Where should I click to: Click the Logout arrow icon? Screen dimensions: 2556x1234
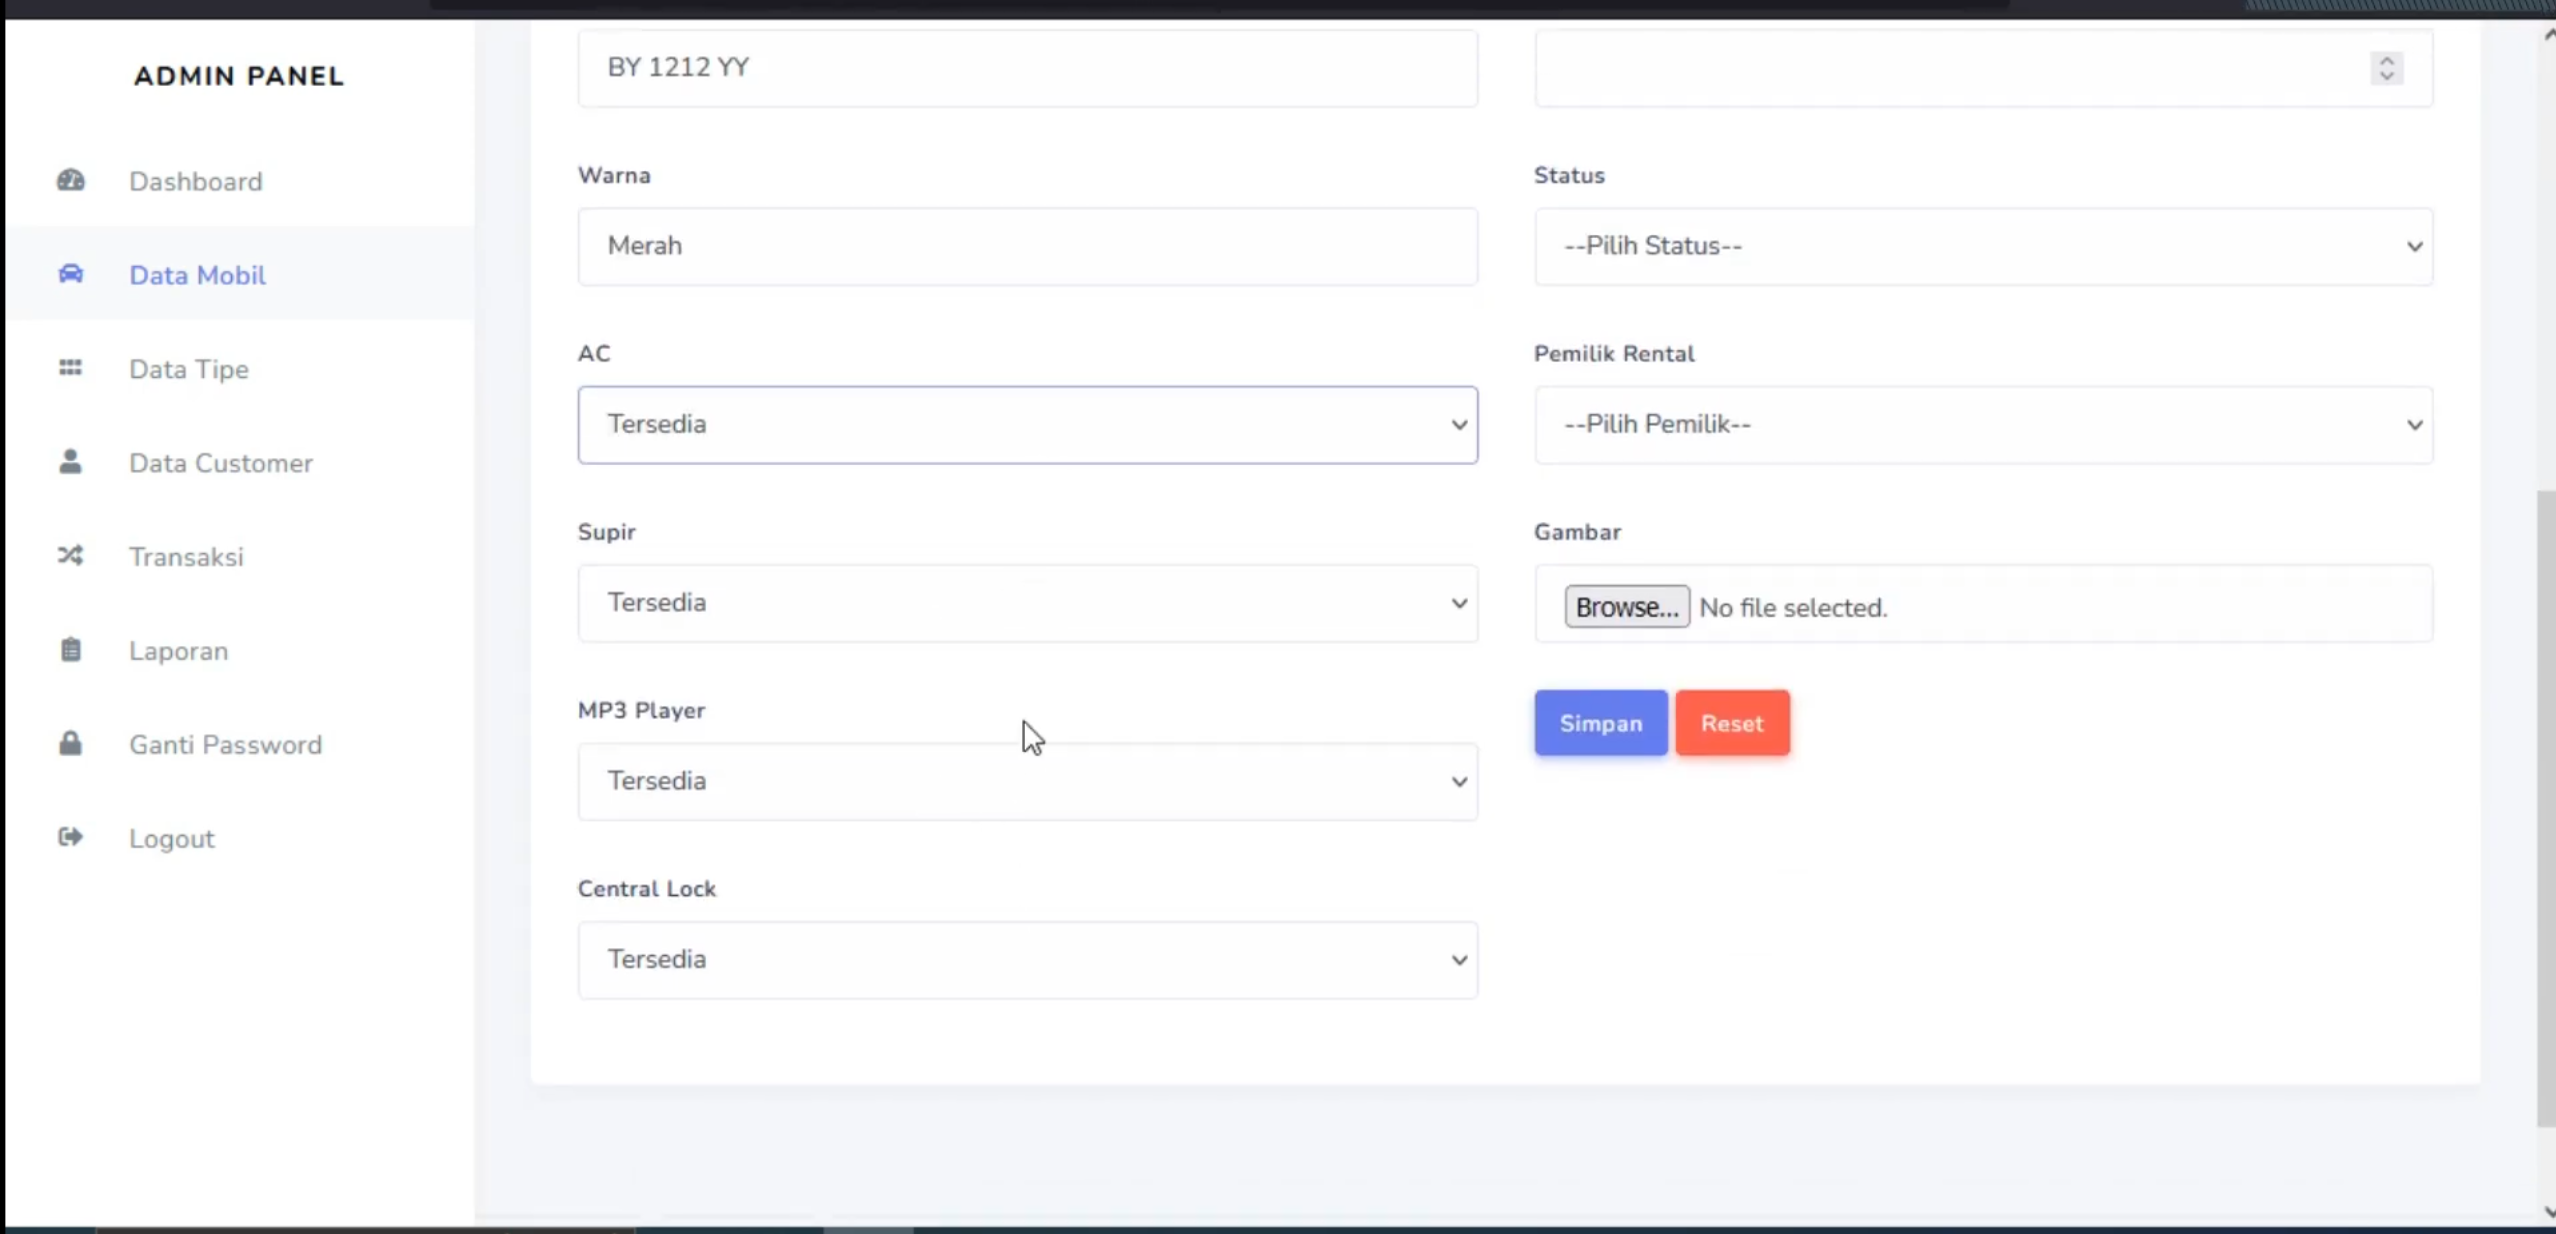point(70,837)
